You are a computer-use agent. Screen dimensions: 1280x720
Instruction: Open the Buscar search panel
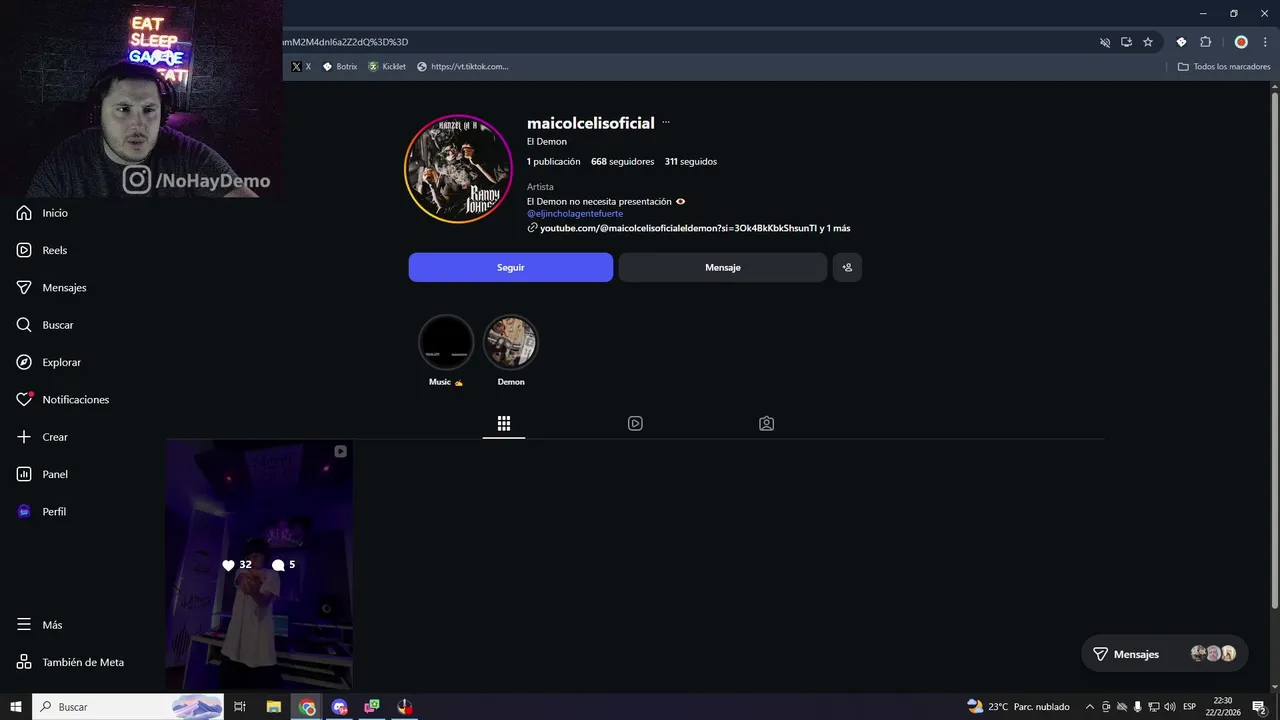[45, 325]
